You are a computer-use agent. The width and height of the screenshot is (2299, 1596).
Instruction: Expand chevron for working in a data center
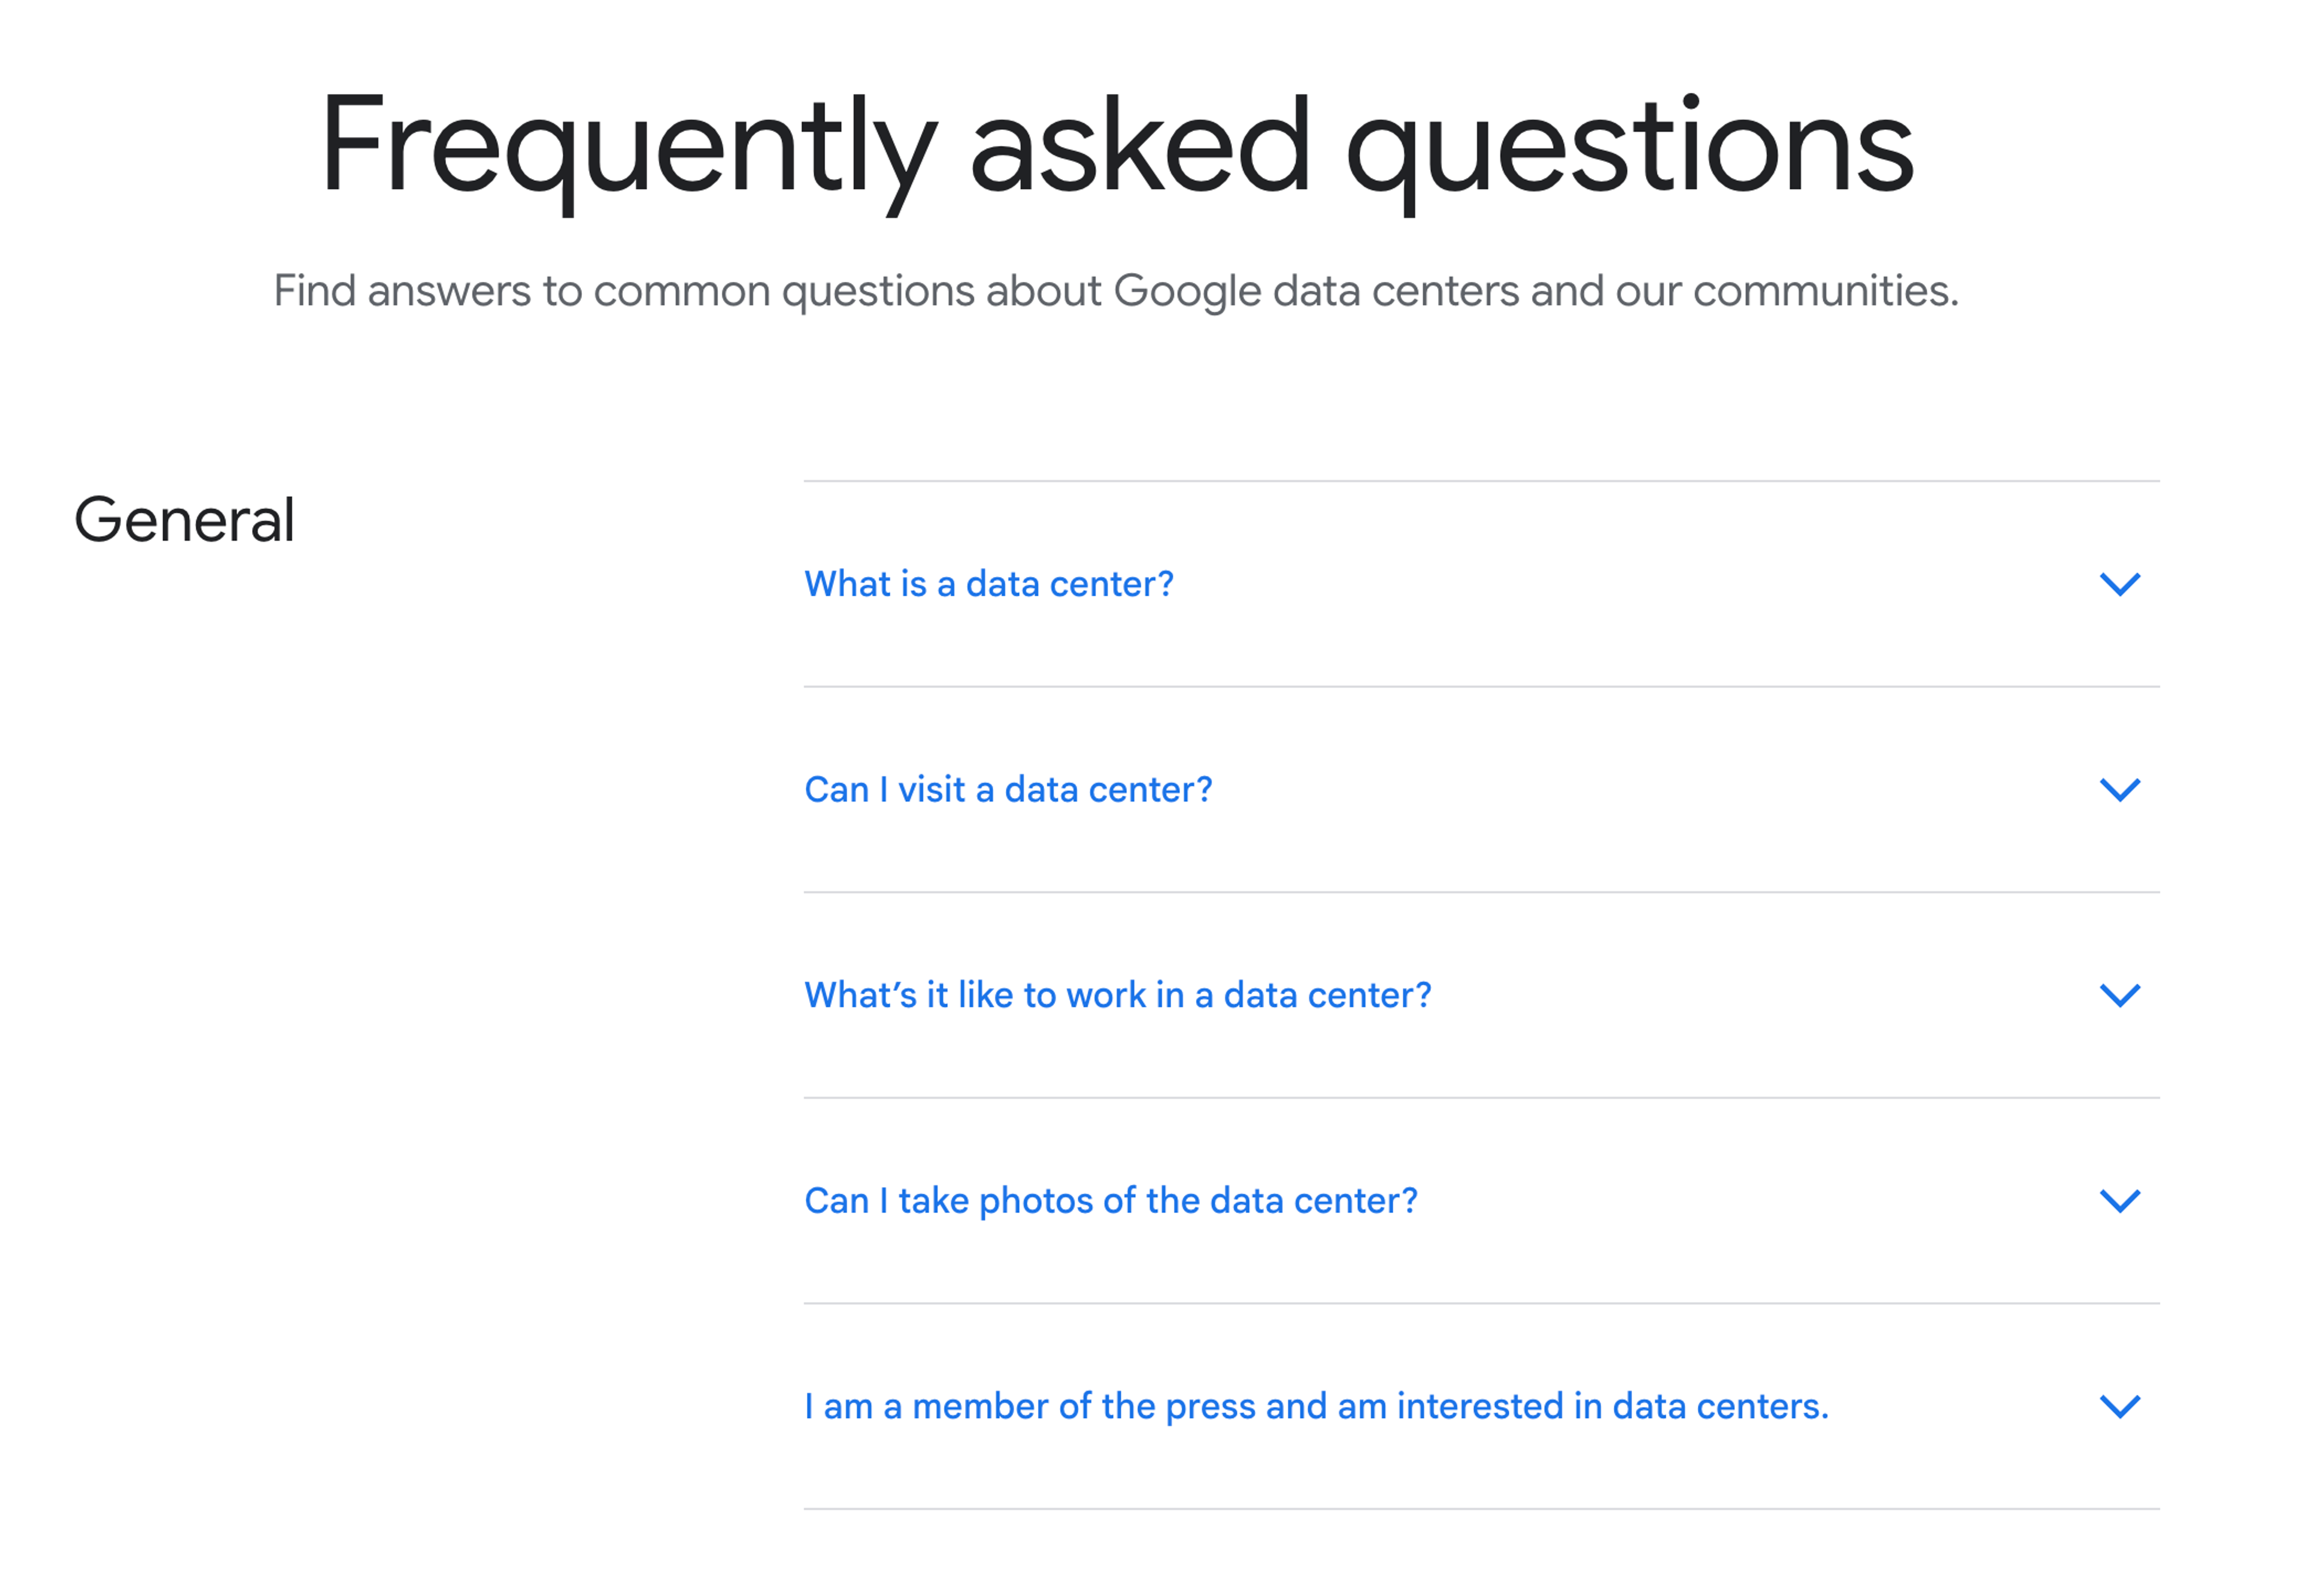(x=2118, y=995)
